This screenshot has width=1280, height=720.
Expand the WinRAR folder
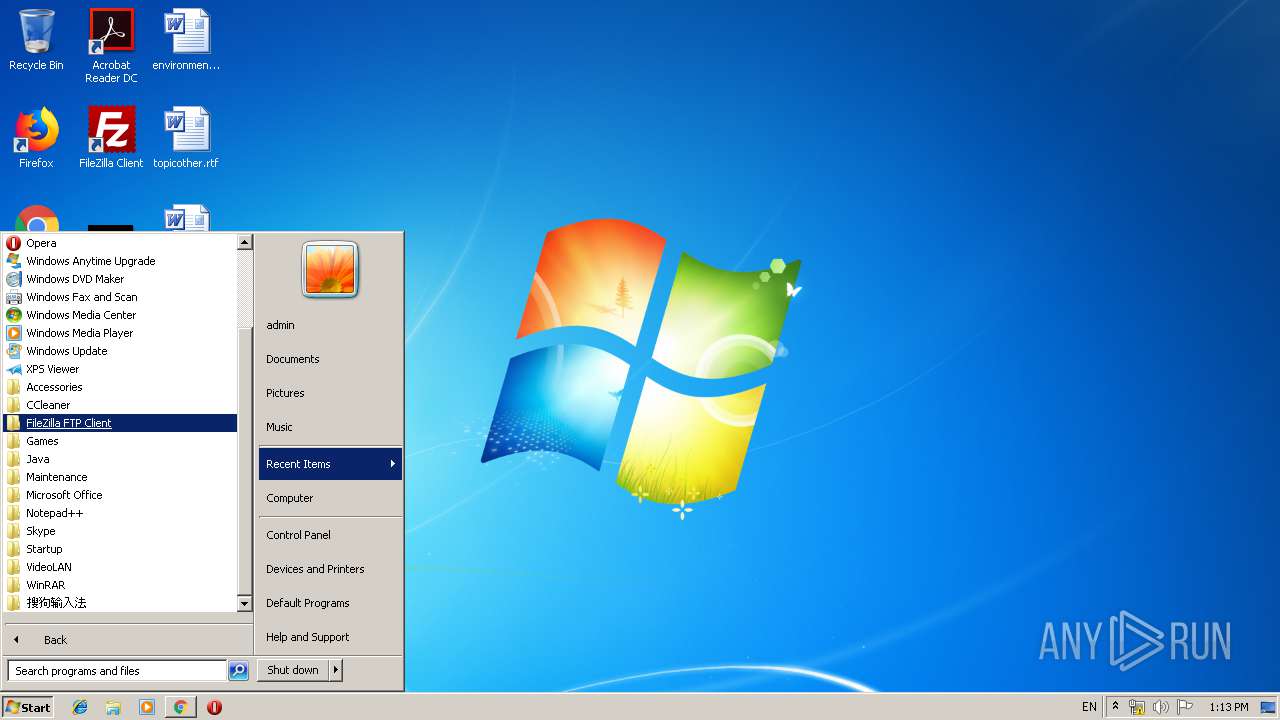click(120, 585)
